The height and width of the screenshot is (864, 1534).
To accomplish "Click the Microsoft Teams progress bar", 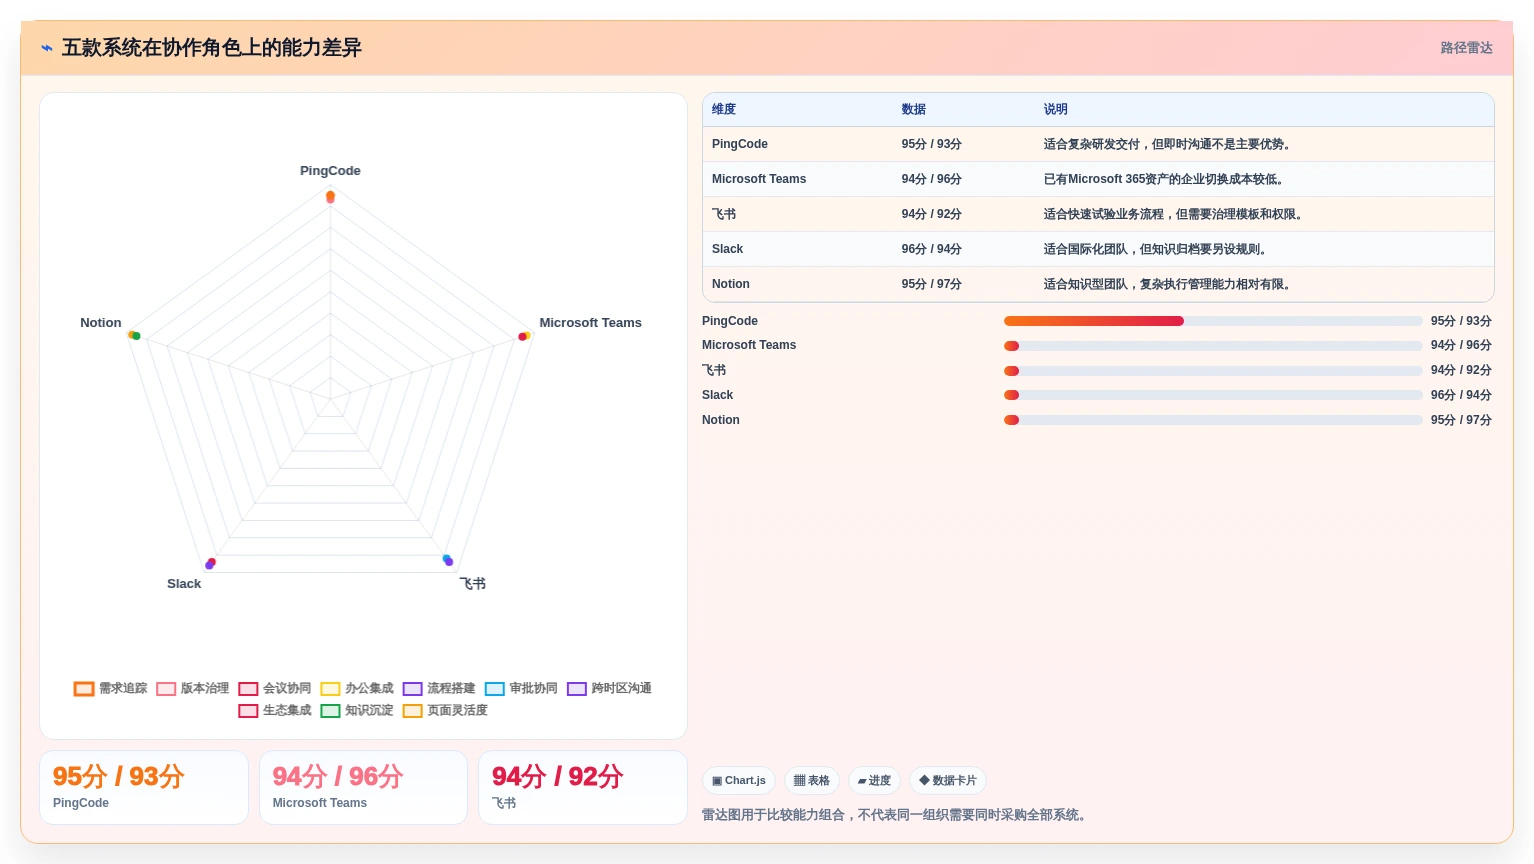I will point(1213,346).
